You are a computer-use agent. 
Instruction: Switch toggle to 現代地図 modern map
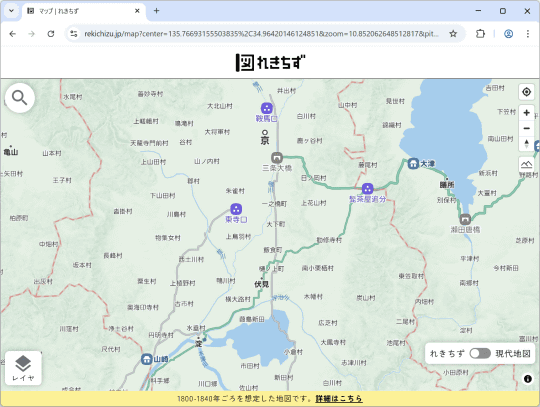coord(480,353)
